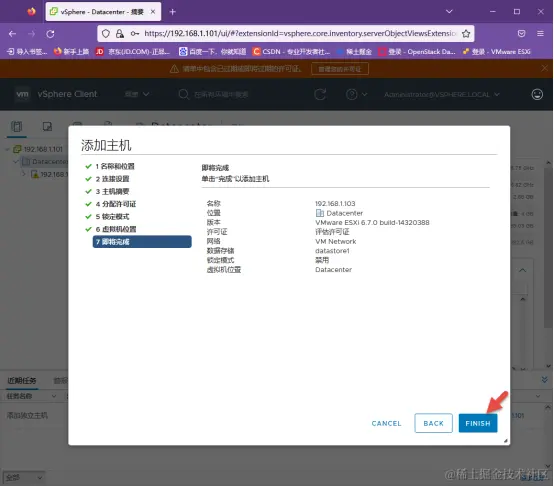Select step 6 虚拟机位置
Viewport: 554px width, 486px height.
tap(116, 229)
